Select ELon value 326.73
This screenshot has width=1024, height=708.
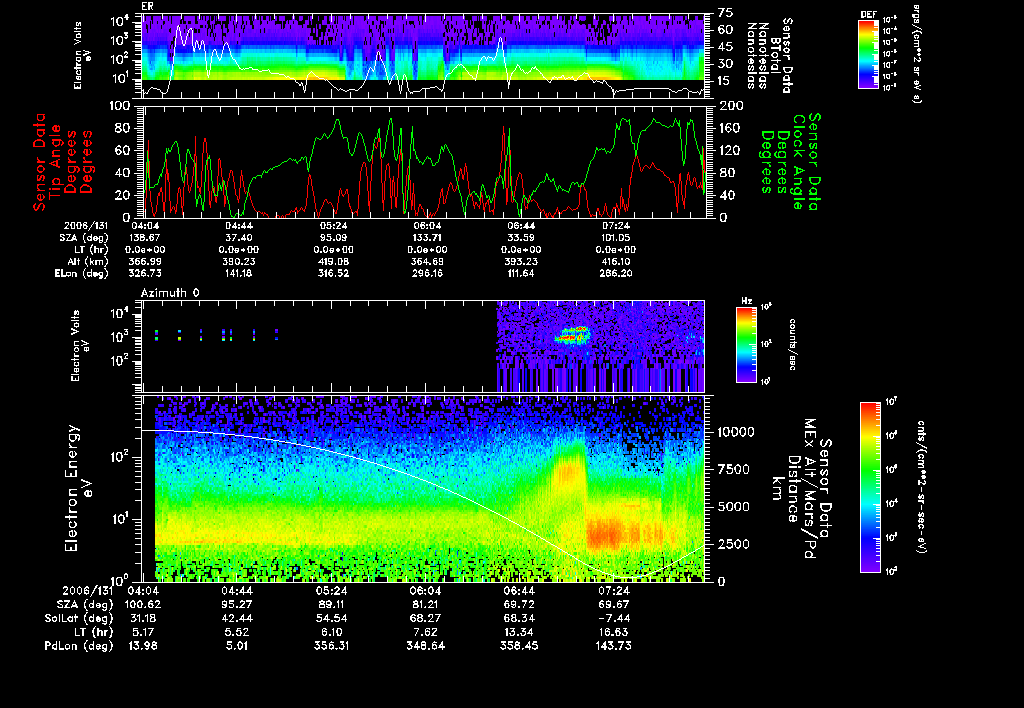(x=146, y=274)
